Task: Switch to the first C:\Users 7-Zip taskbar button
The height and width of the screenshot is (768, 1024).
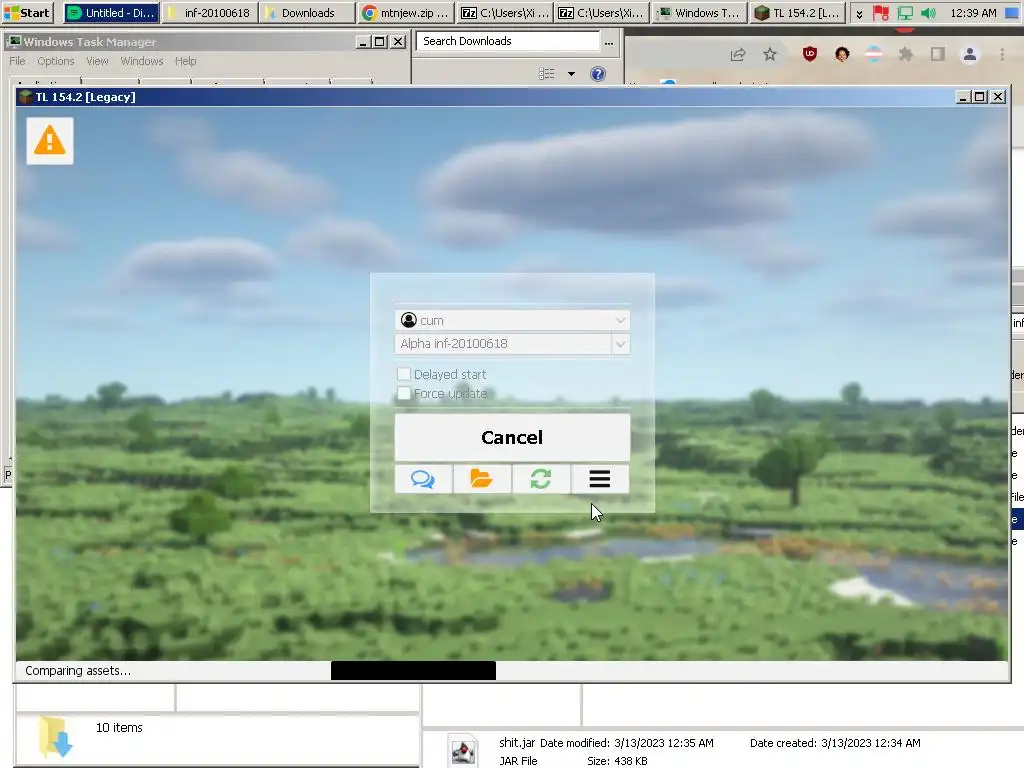Action: click(x=504, y=12)
